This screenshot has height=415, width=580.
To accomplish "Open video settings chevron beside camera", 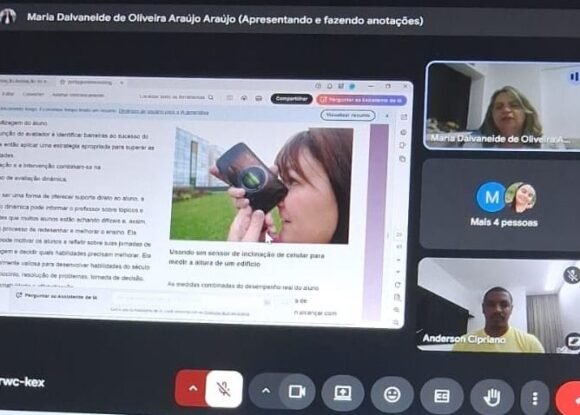I will [266, 391].
